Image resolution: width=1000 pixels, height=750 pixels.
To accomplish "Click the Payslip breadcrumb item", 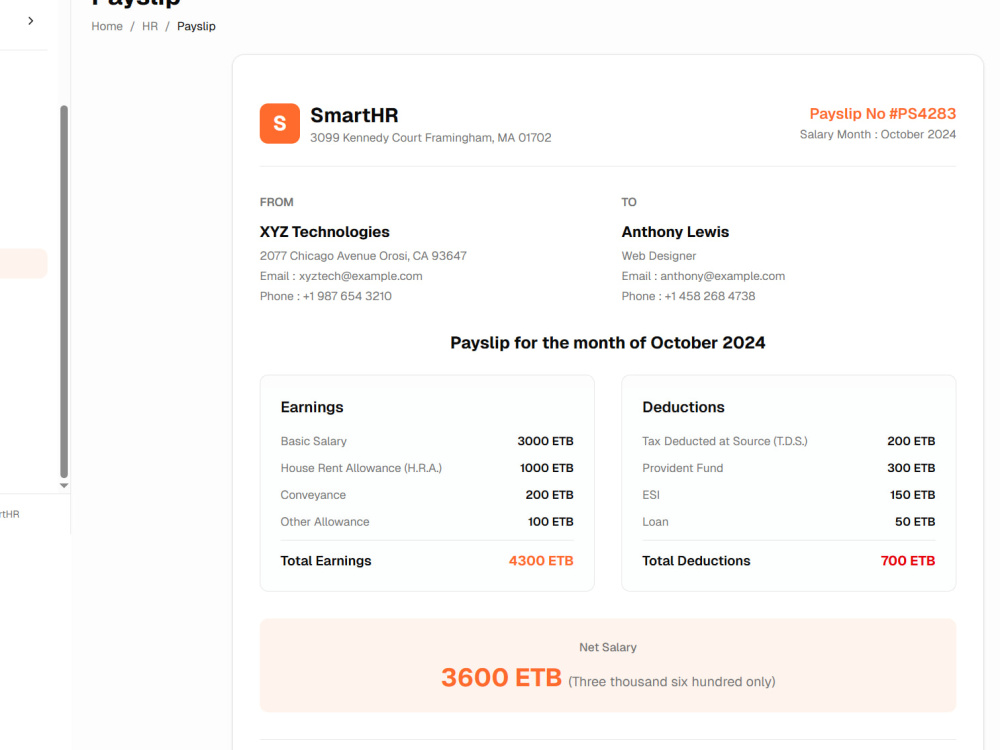I will [196, 26].
